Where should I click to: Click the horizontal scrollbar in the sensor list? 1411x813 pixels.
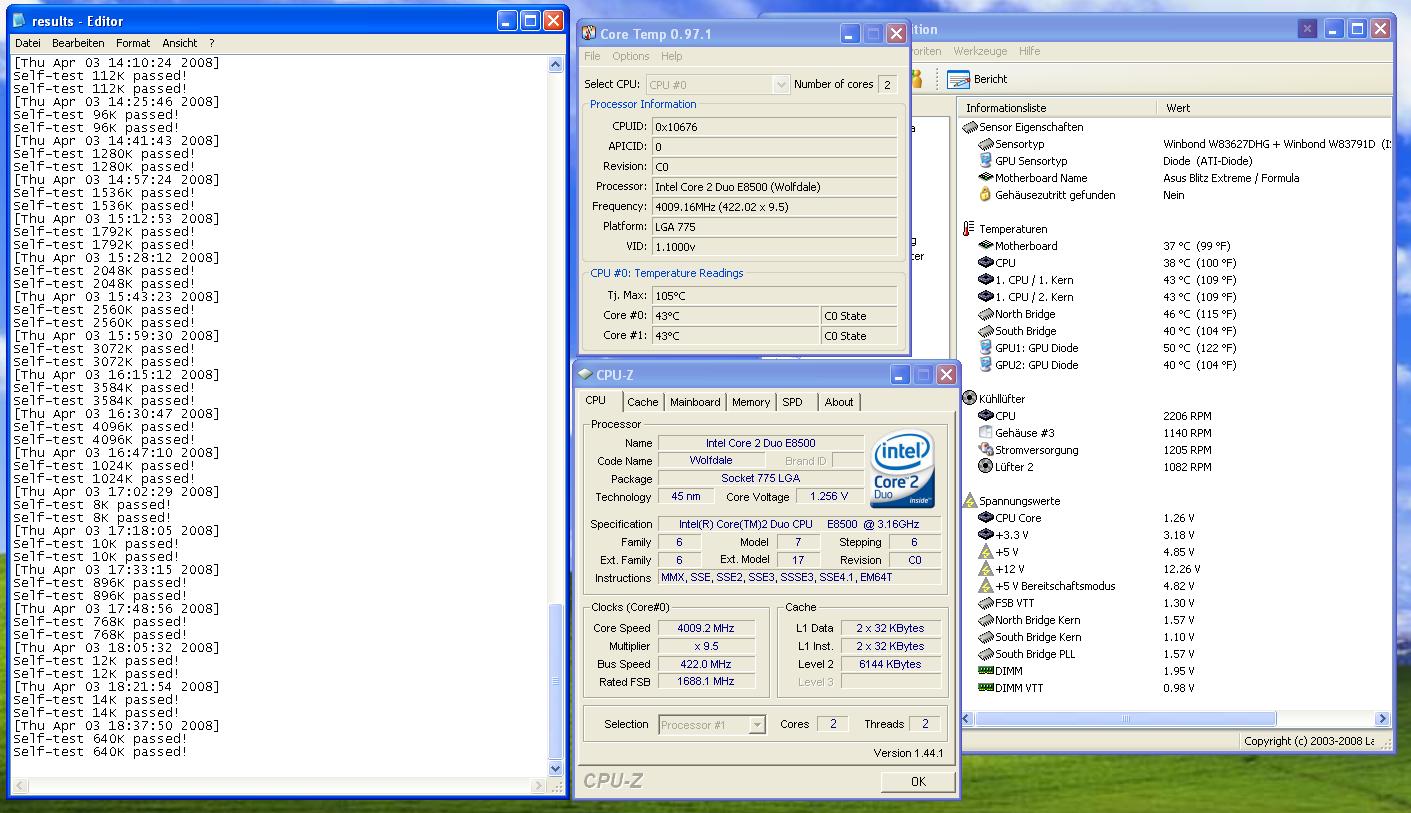point(1125,719)
